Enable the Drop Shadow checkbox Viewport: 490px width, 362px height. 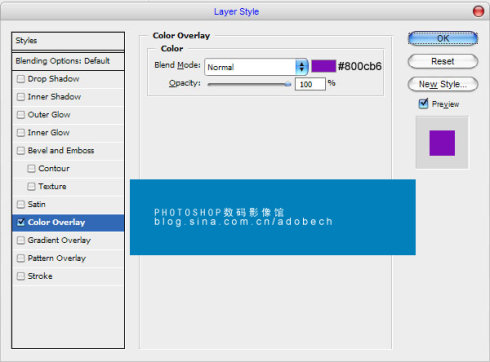pos(21,79)
